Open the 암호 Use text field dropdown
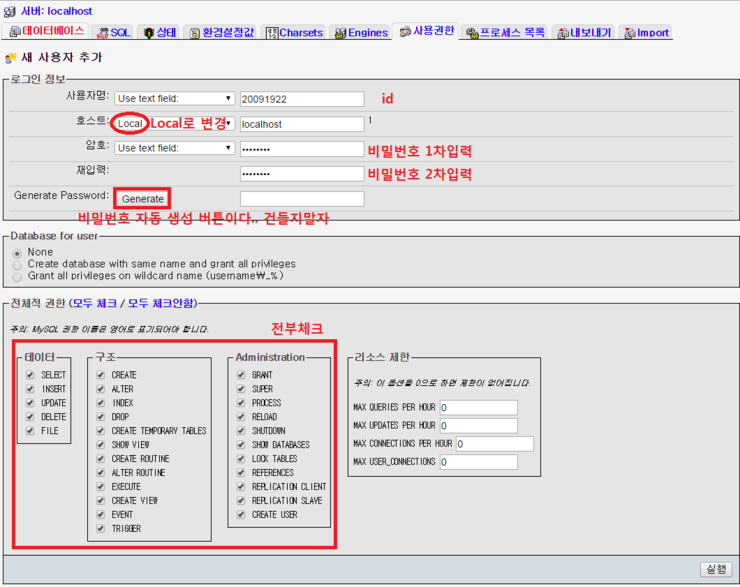This screenshot has width=740, height=587. click(174, 148)
